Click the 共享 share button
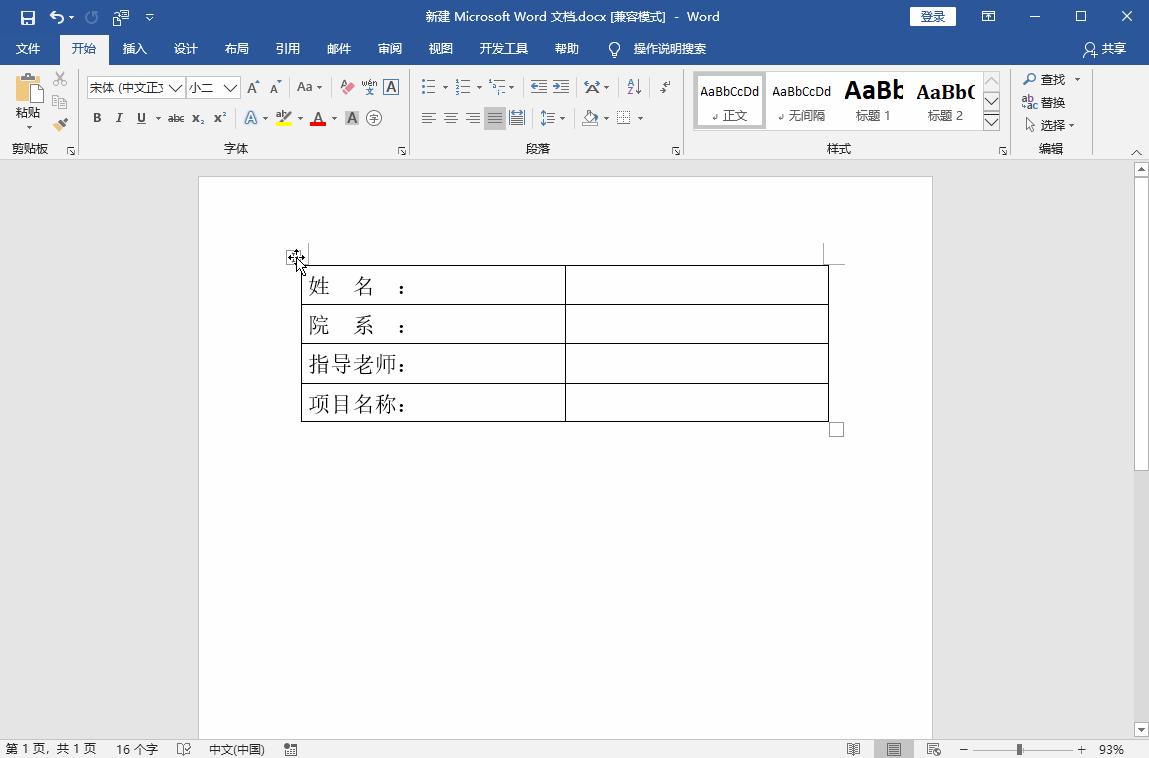The image size is (1149, 758). point(1104,49)
